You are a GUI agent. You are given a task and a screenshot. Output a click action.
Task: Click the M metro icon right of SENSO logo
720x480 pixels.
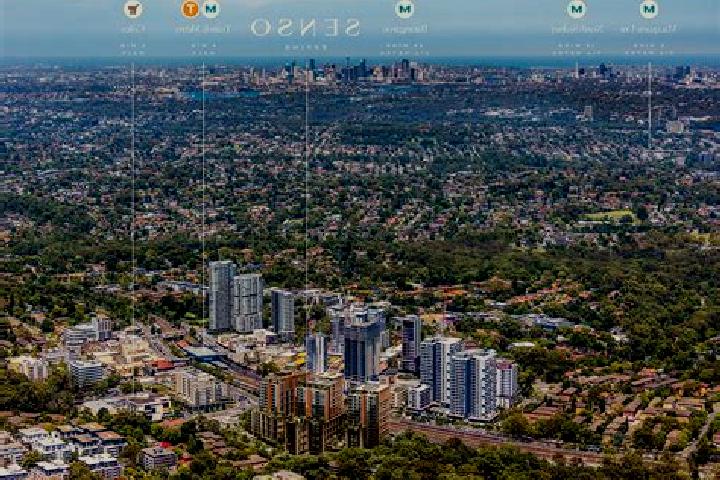click(405, 9)
